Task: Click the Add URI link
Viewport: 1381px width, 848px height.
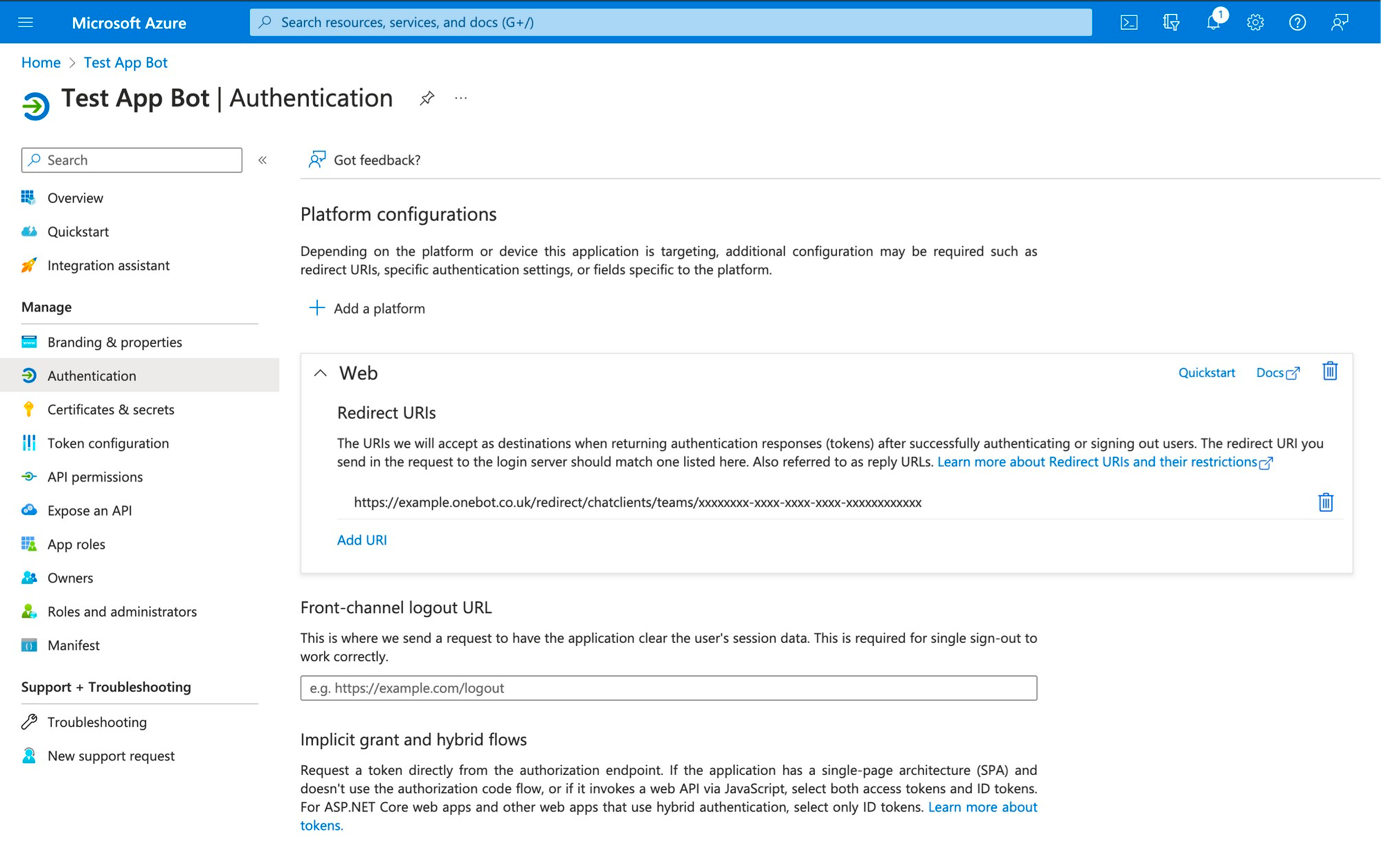Action: tap(362, 540)
